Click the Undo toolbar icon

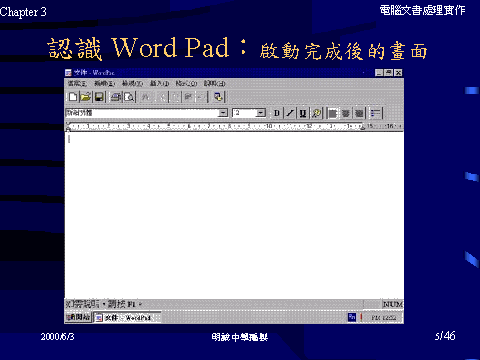point(201,97)
